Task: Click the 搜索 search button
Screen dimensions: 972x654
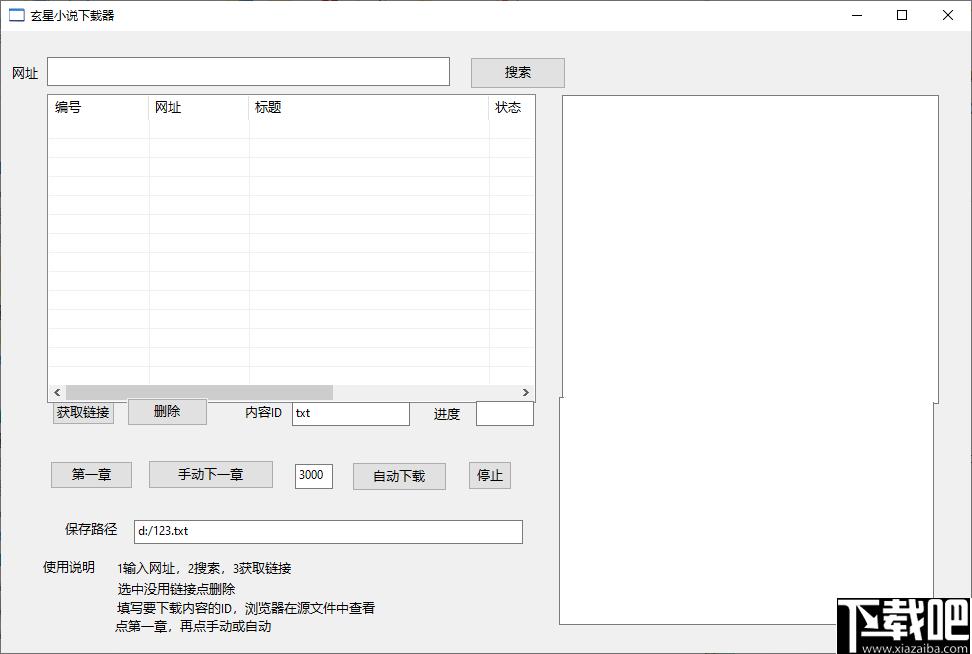Action: (518, 73)
